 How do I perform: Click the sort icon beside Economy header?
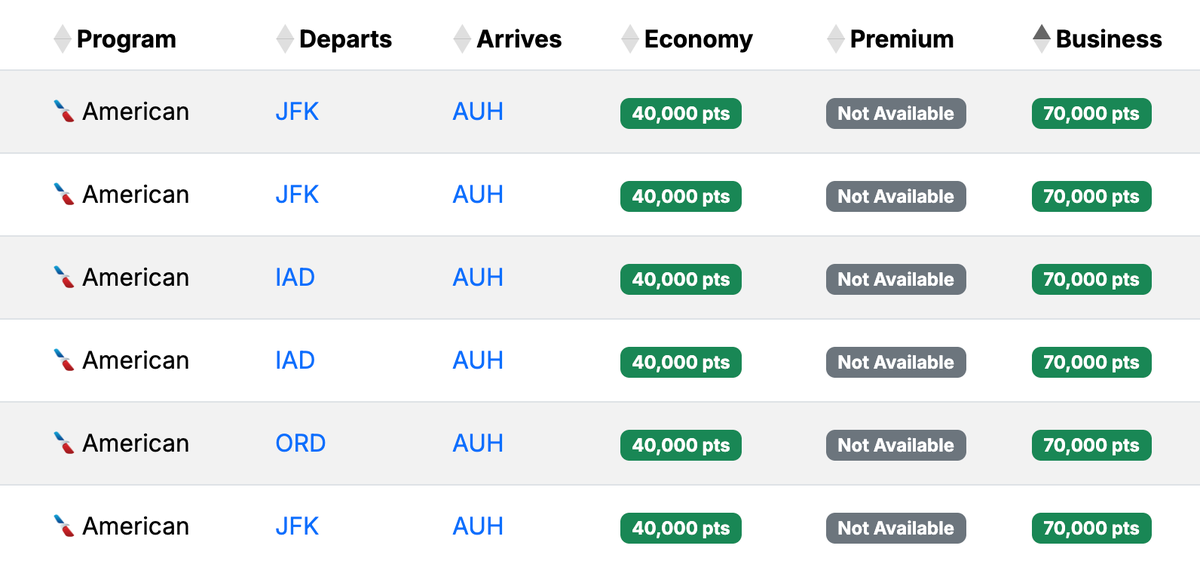630,39
